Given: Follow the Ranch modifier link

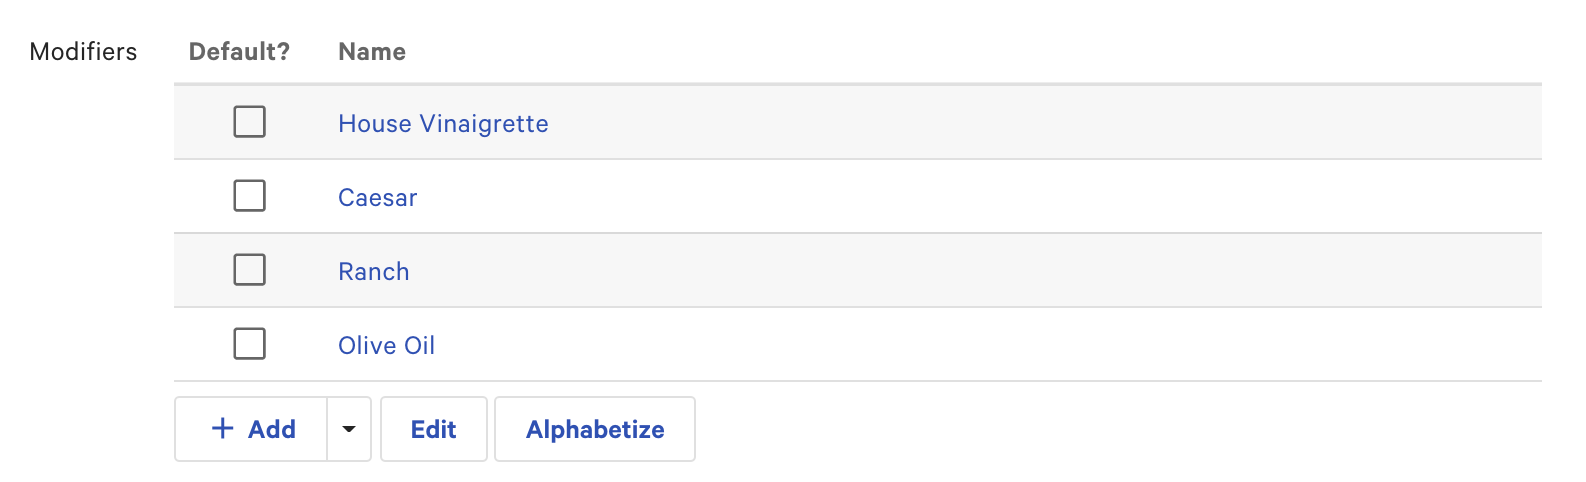Looking at the screenshot, I should tap(373, 272).
